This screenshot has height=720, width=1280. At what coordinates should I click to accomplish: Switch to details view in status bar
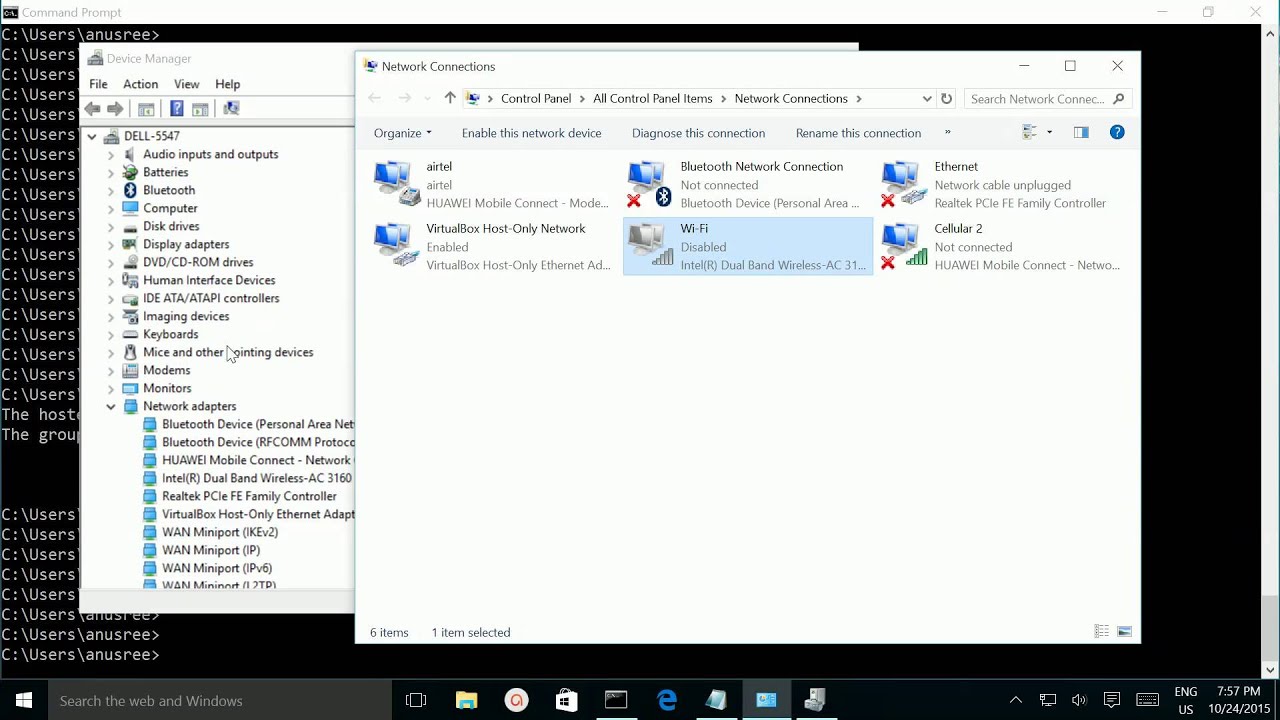[x=1101, y=631]
